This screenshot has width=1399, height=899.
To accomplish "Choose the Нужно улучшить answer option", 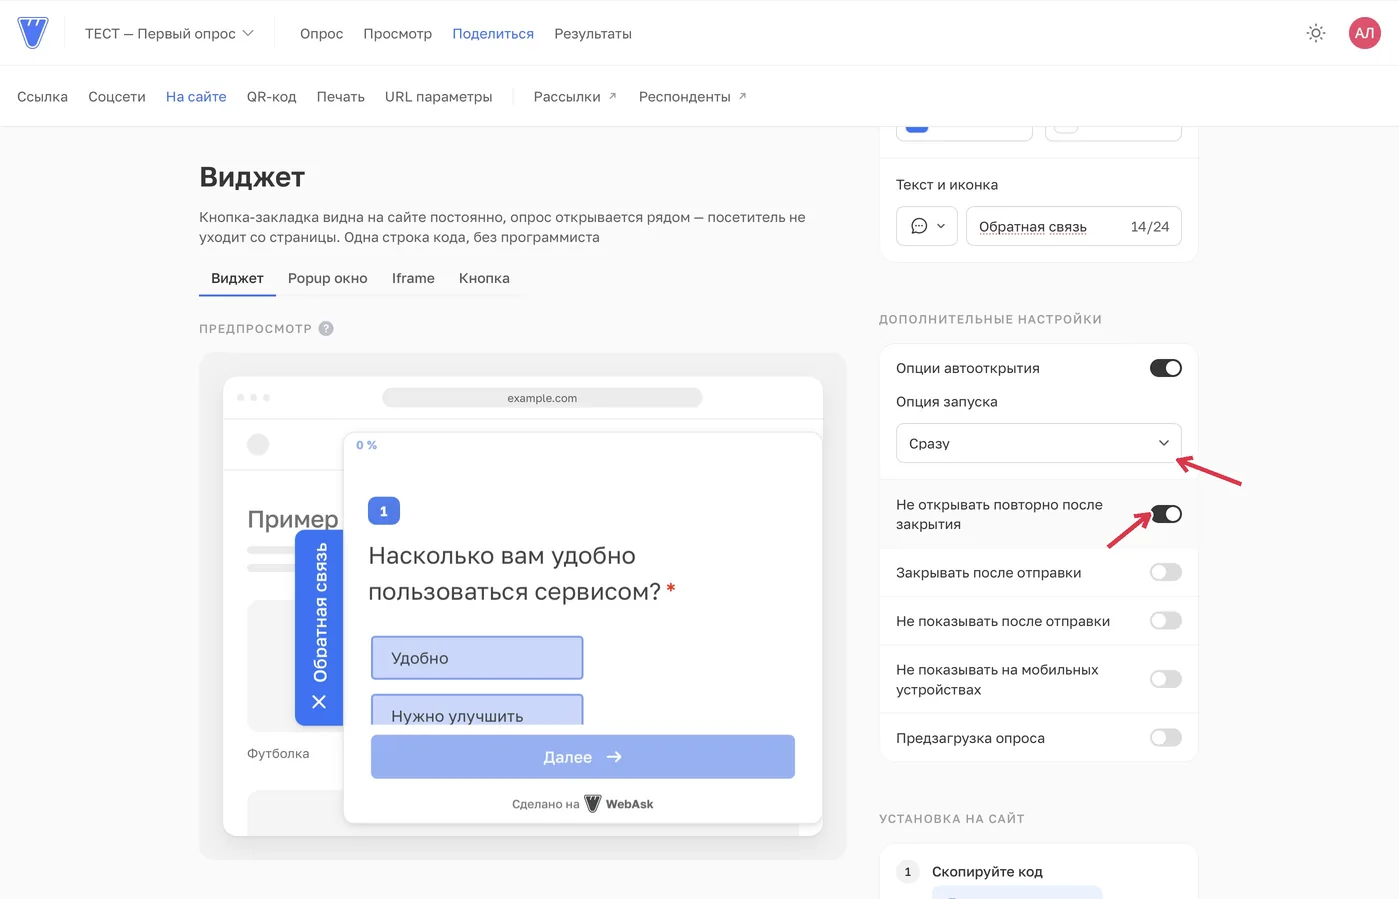I will pos(477,710).
